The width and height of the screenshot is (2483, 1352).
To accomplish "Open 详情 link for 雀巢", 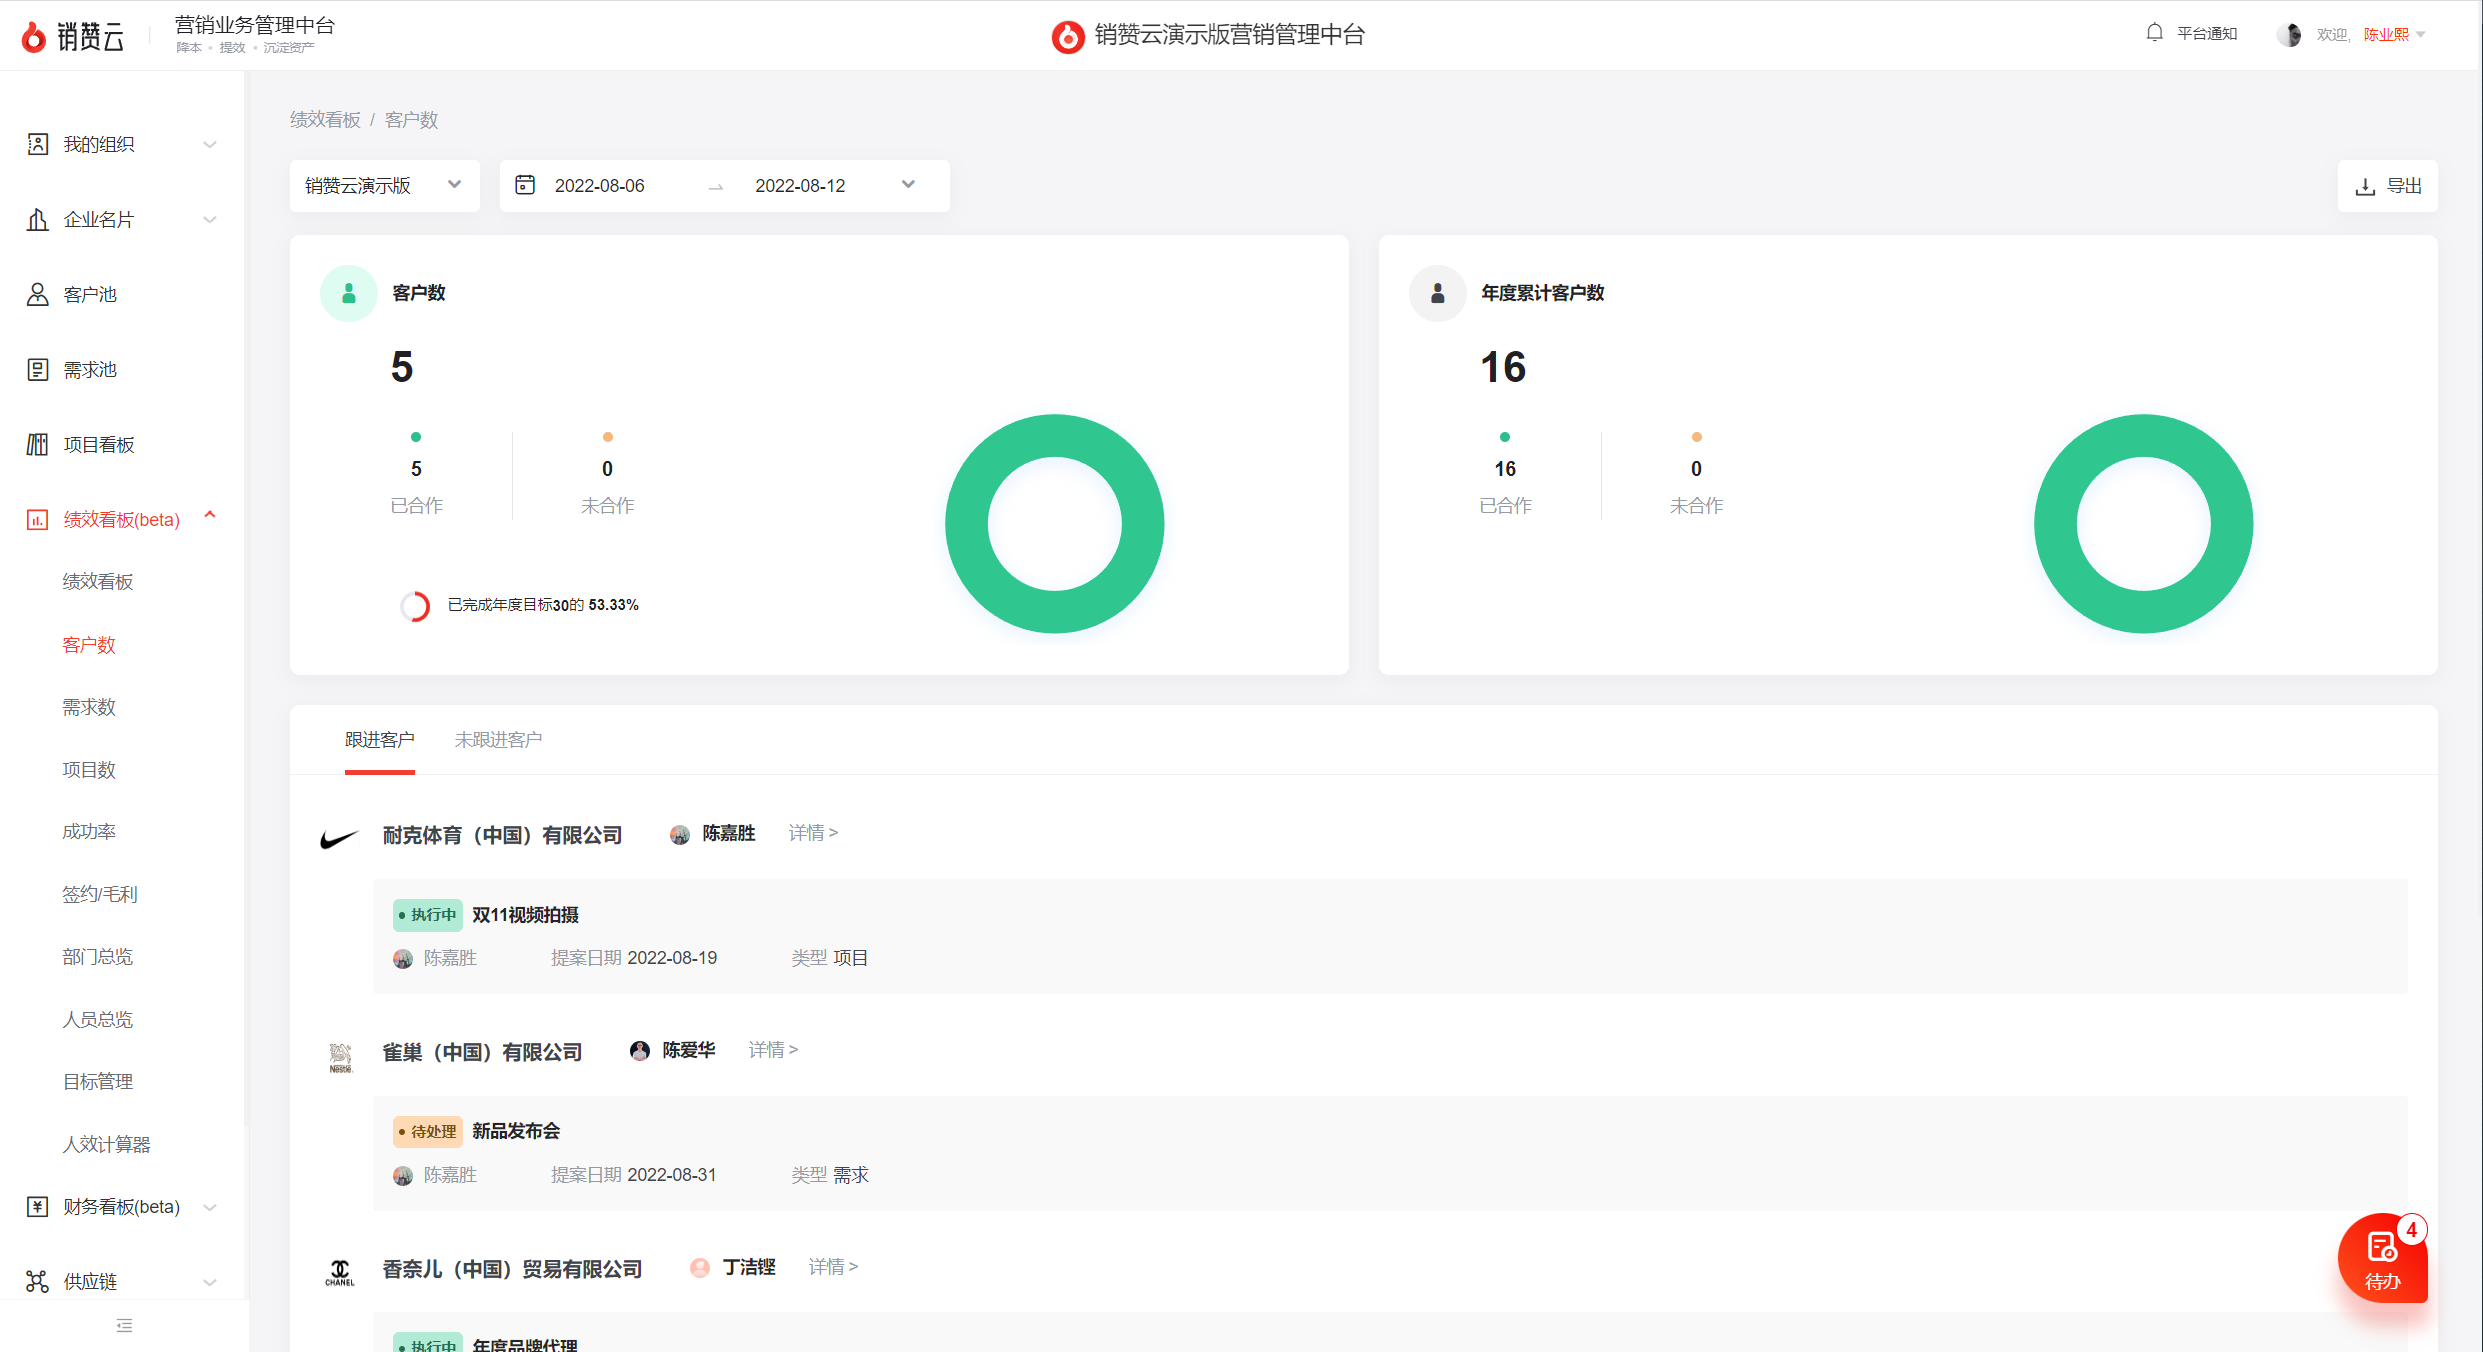I will click(x=773, y=1049).
